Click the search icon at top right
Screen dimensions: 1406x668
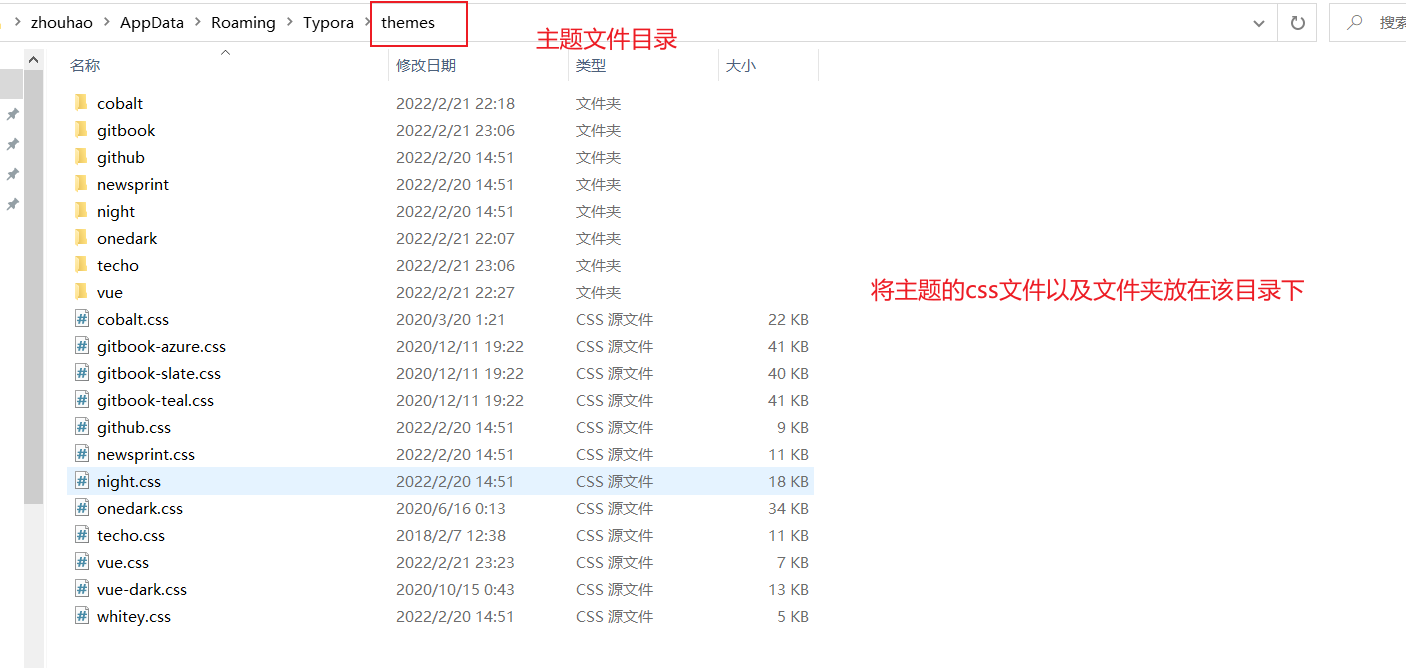pos(1353,21)
